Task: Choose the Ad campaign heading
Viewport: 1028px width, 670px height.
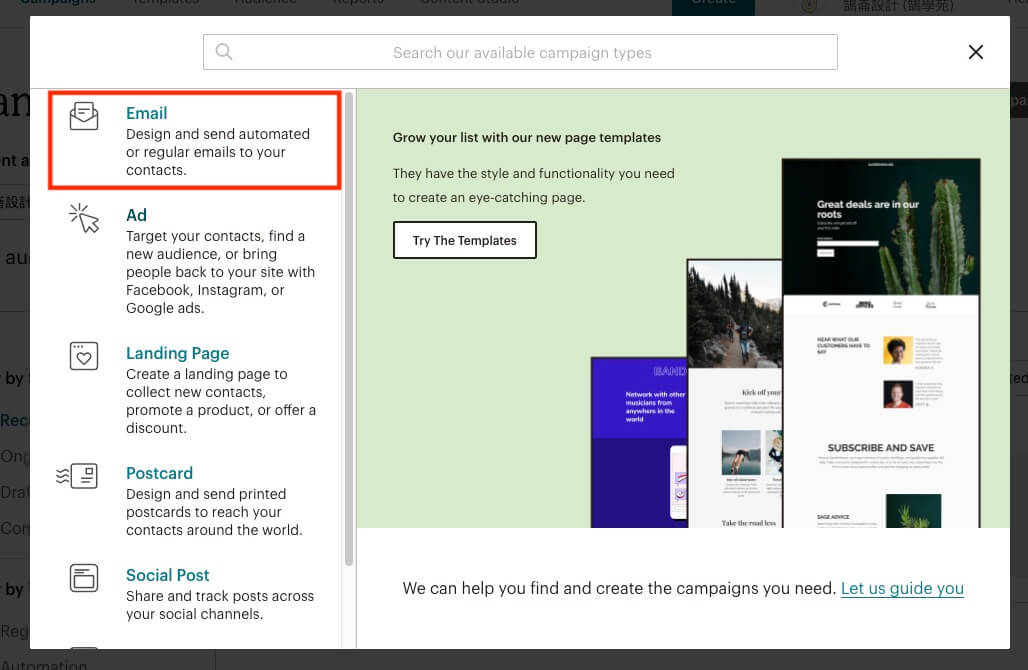Action: (x=136, y=215)
